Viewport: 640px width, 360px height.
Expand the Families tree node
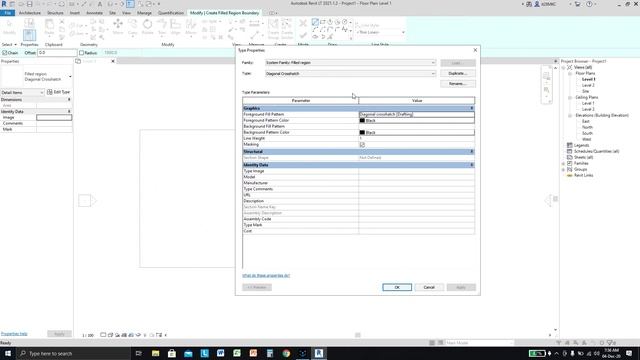564,163
